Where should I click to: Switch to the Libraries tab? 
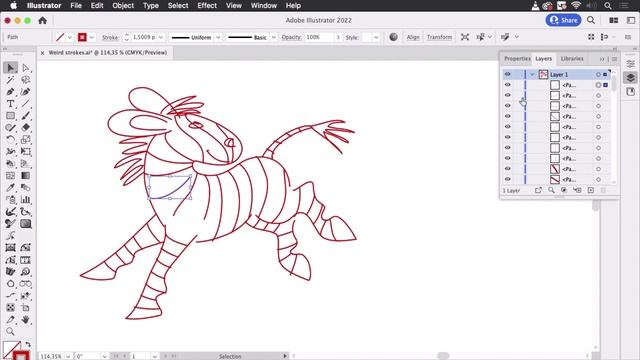click(572, 59)
